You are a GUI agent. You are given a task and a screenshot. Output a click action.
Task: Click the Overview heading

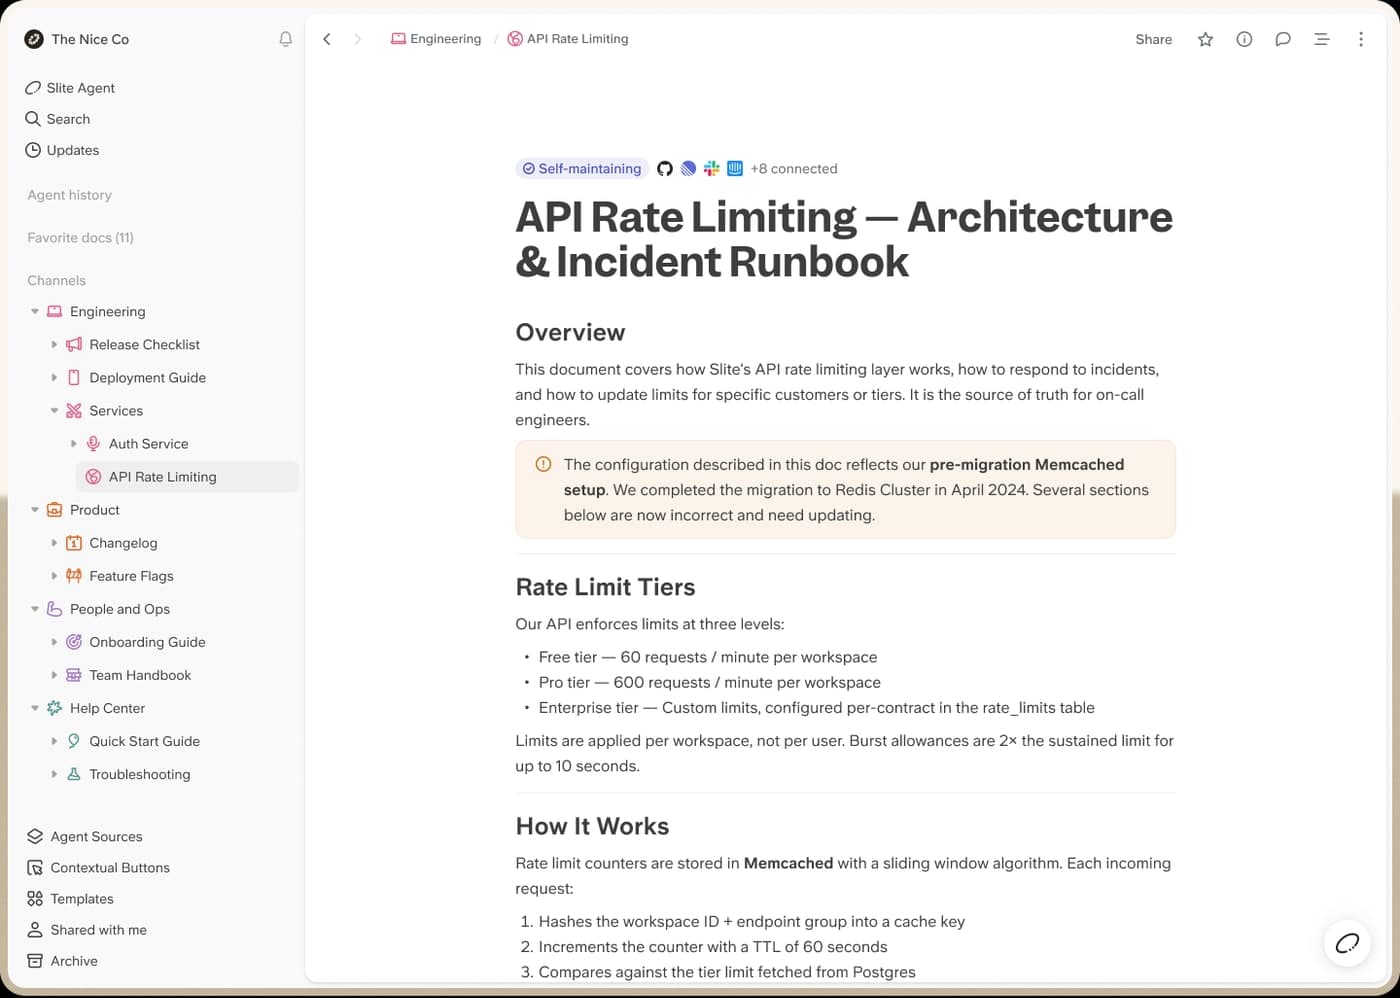tap(570, 332)
